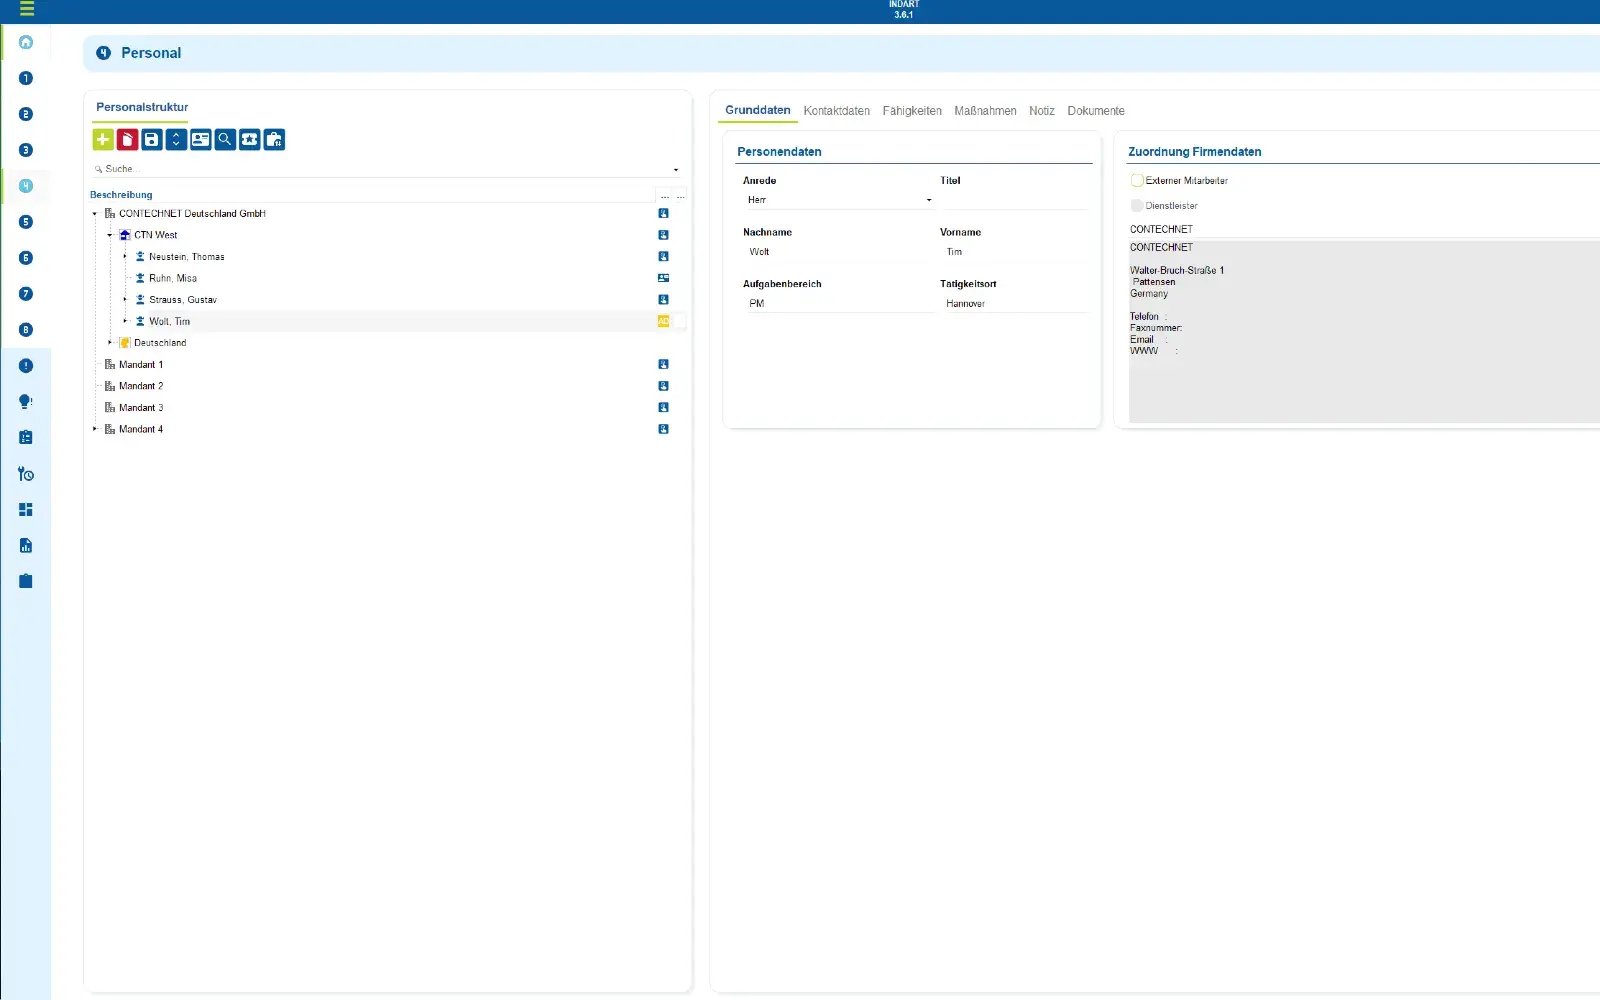Collapse the CONTECHNET Deutschland GmbH tree node
The image size is (1600, 1000).
tap(95, 213)
